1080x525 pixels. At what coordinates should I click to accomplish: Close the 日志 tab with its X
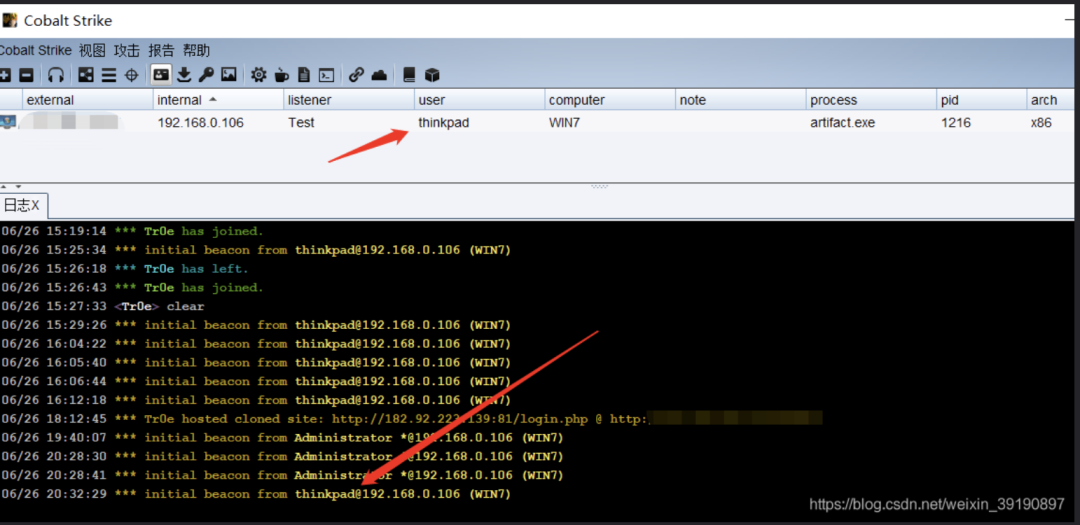(35, 205)
